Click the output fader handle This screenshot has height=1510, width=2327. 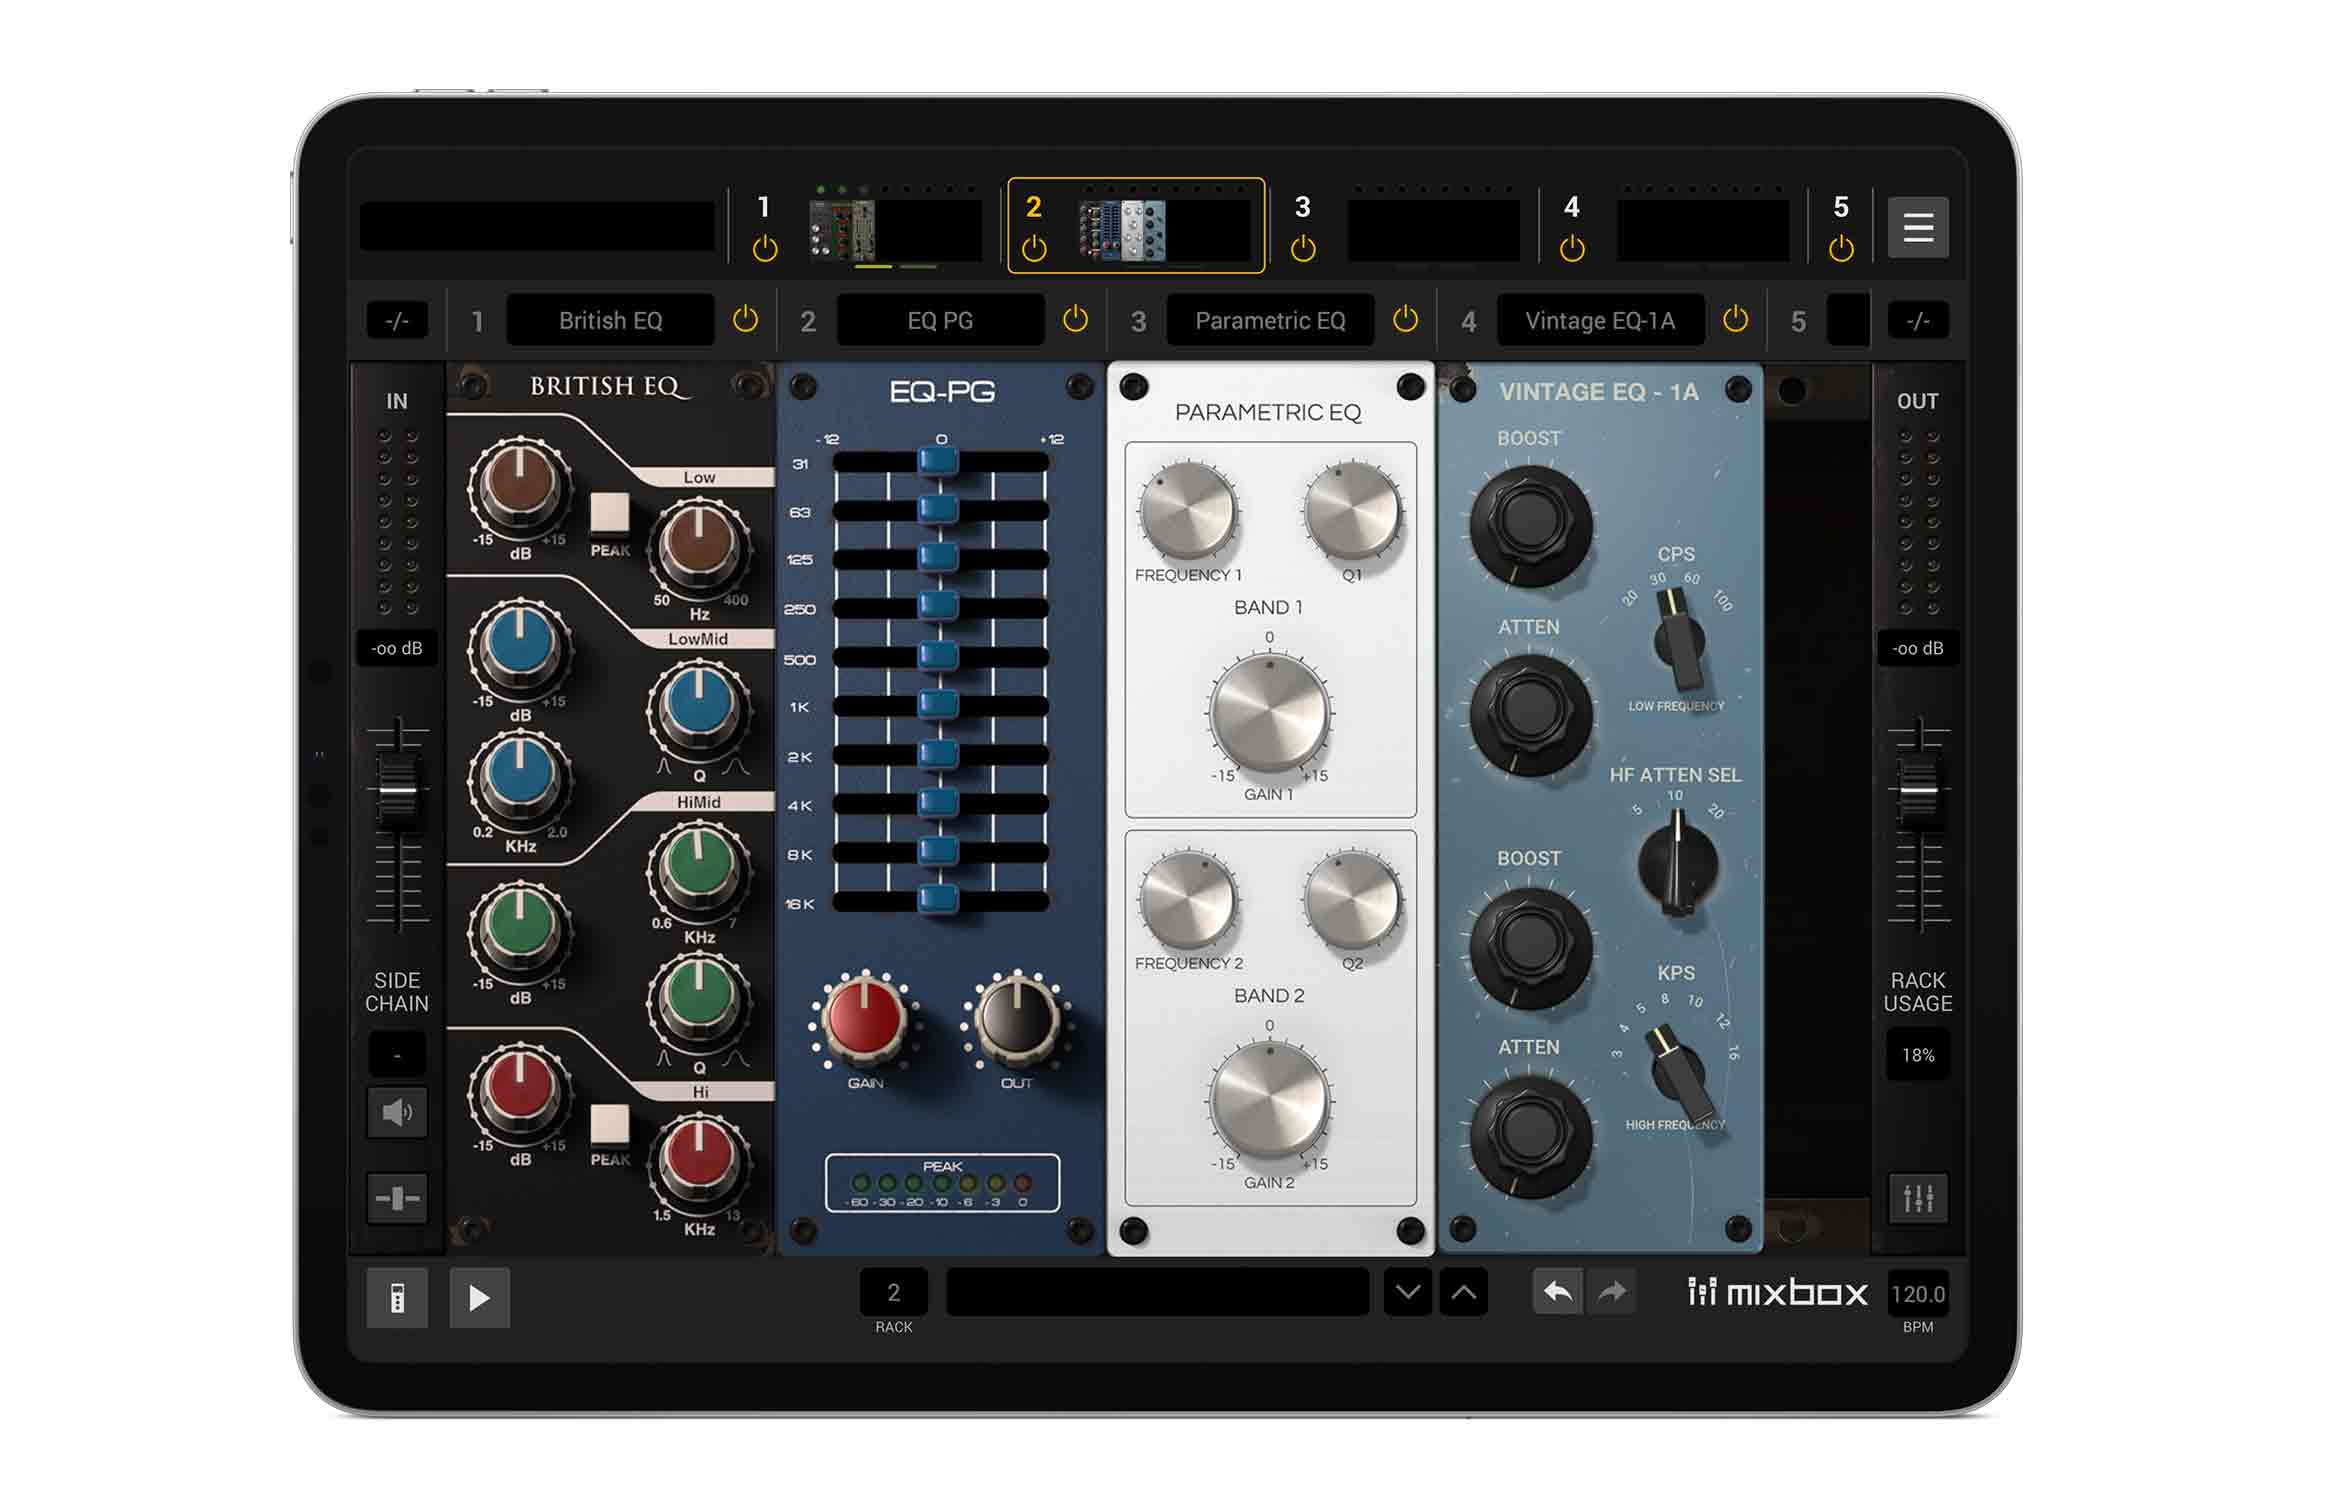pos(1918,791)
